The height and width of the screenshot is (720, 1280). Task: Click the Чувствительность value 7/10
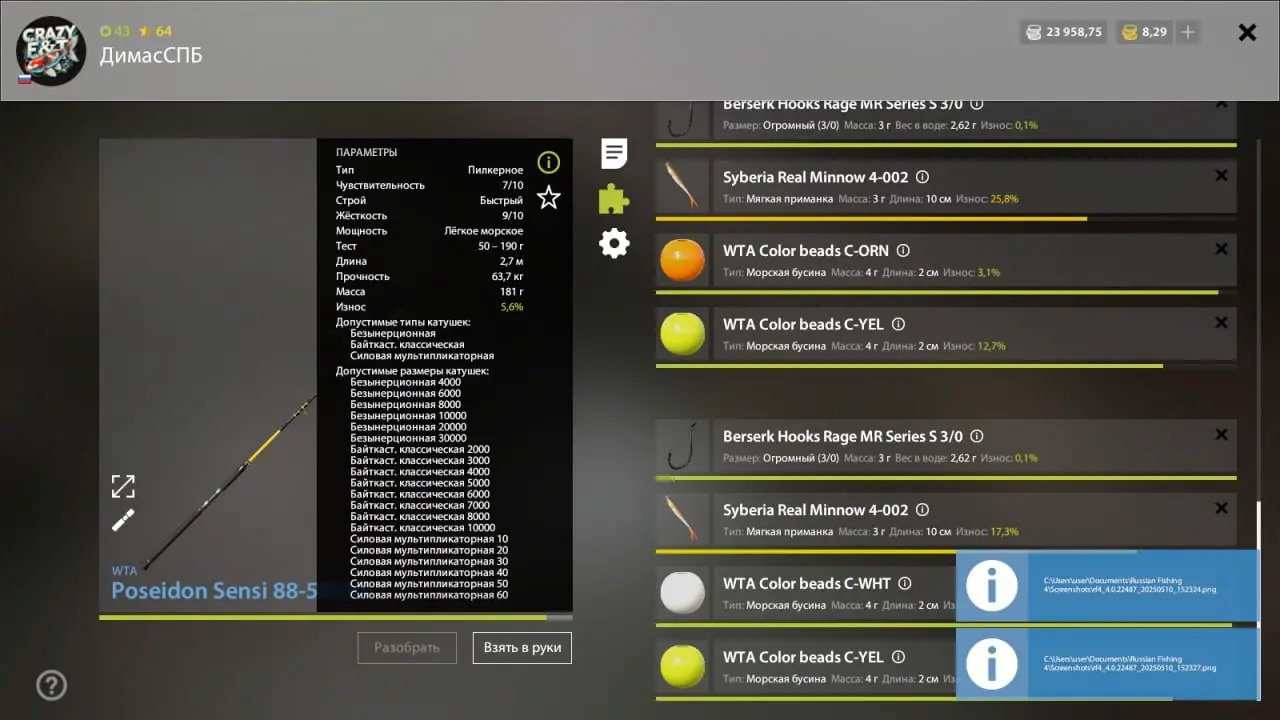[512, 185]
